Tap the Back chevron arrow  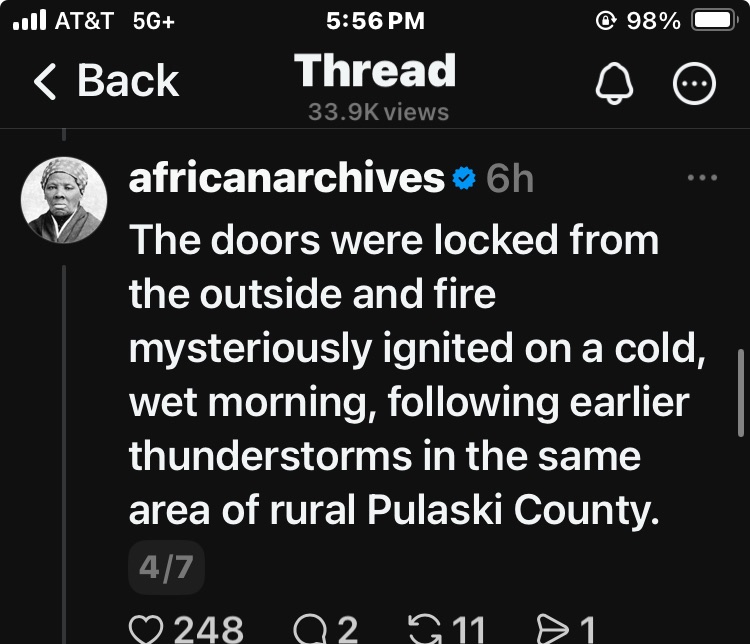click(x=45, y=82)
